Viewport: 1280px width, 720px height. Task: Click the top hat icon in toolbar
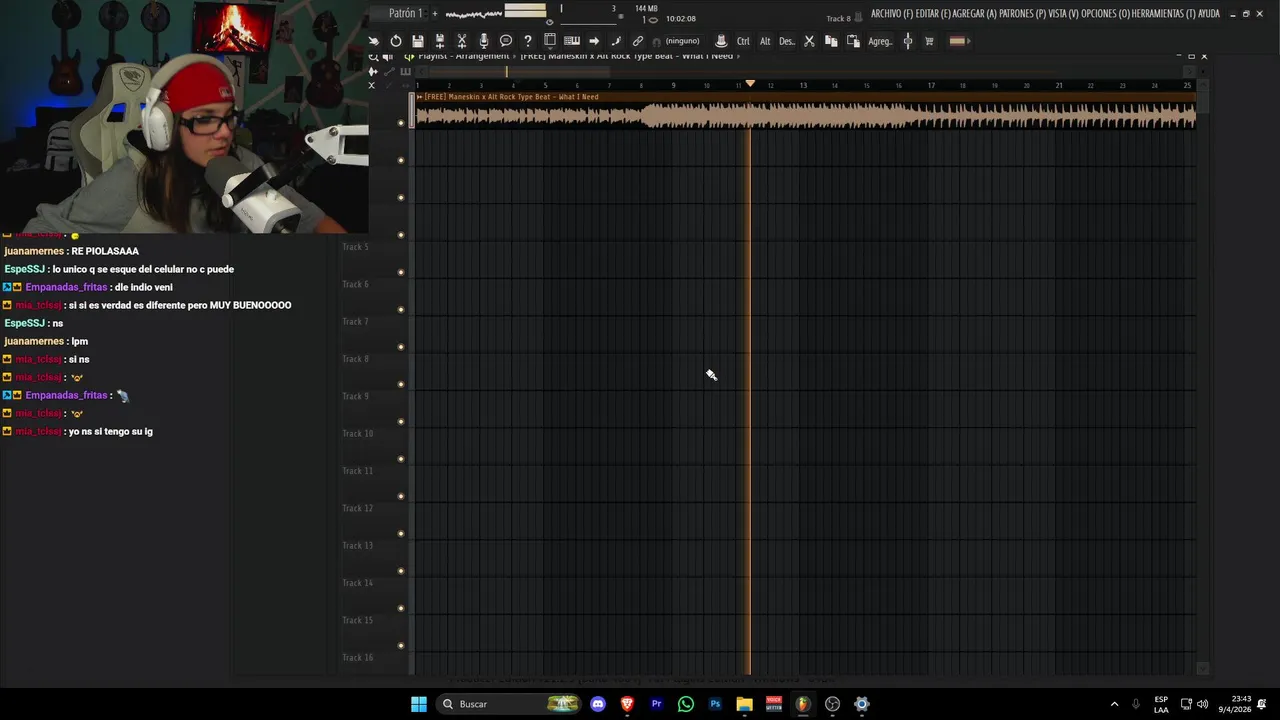click(x=721, y=41)
